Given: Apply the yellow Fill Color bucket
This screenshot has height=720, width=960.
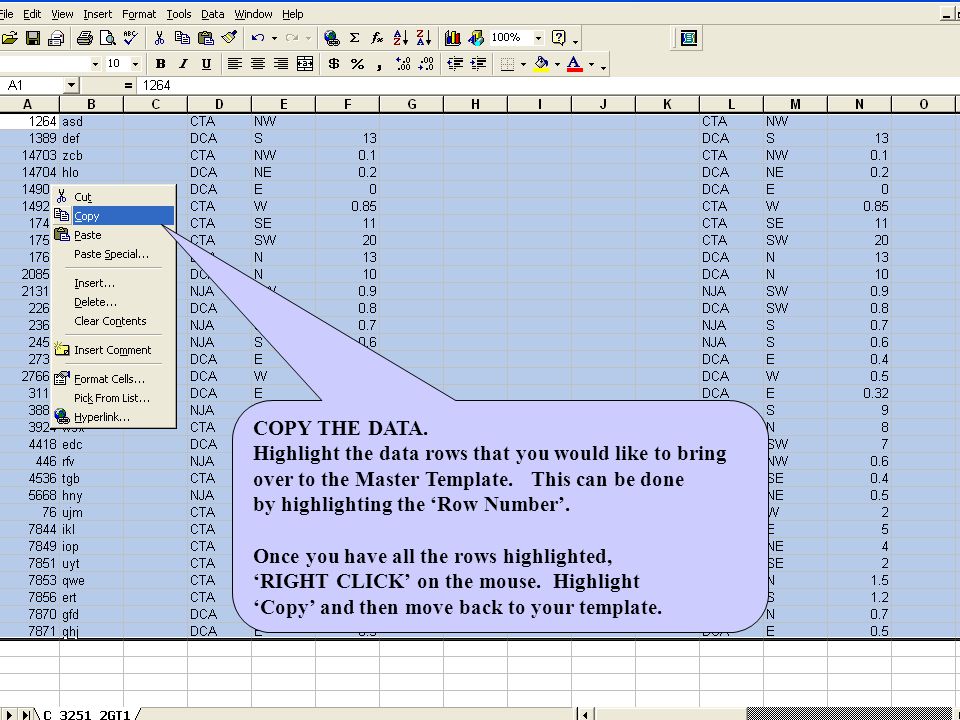Looking at the screenshot, I should [x=541, y=64].
